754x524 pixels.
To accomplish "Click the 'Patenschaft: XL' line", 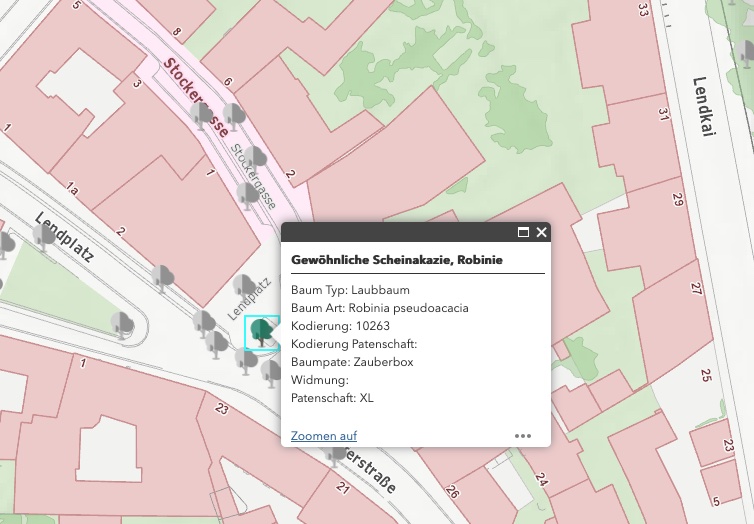I will coord(332,398).
